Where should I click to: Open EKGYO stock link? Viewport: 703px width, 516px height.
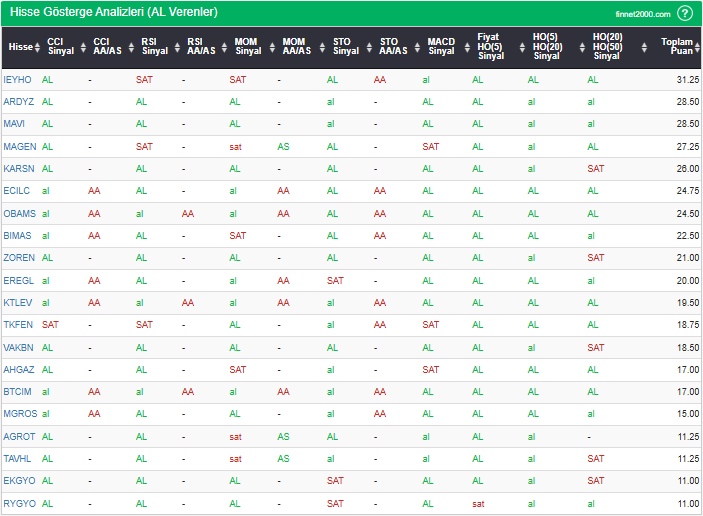[x=19, y=481]
